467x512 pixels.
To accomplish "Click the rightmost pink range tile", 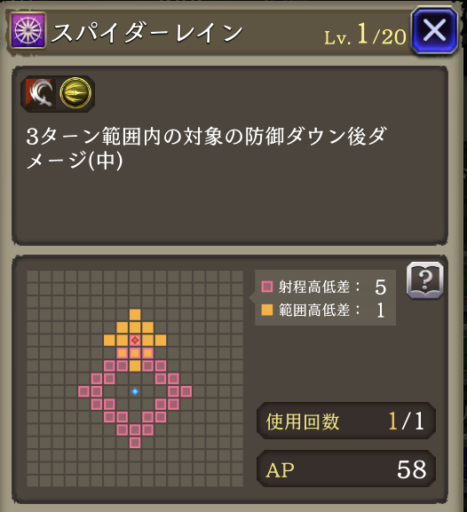I will click(x=186, y=391).
